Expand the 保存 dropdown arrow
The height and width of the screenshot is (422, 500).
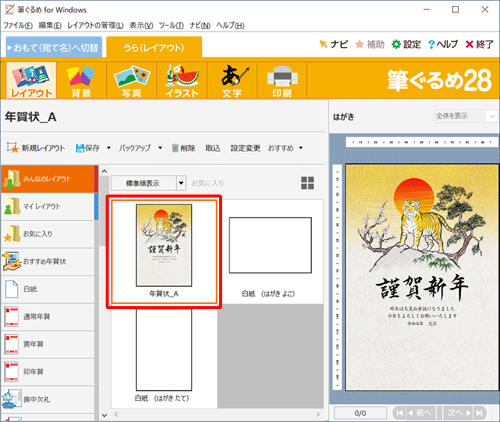point(109,148)
